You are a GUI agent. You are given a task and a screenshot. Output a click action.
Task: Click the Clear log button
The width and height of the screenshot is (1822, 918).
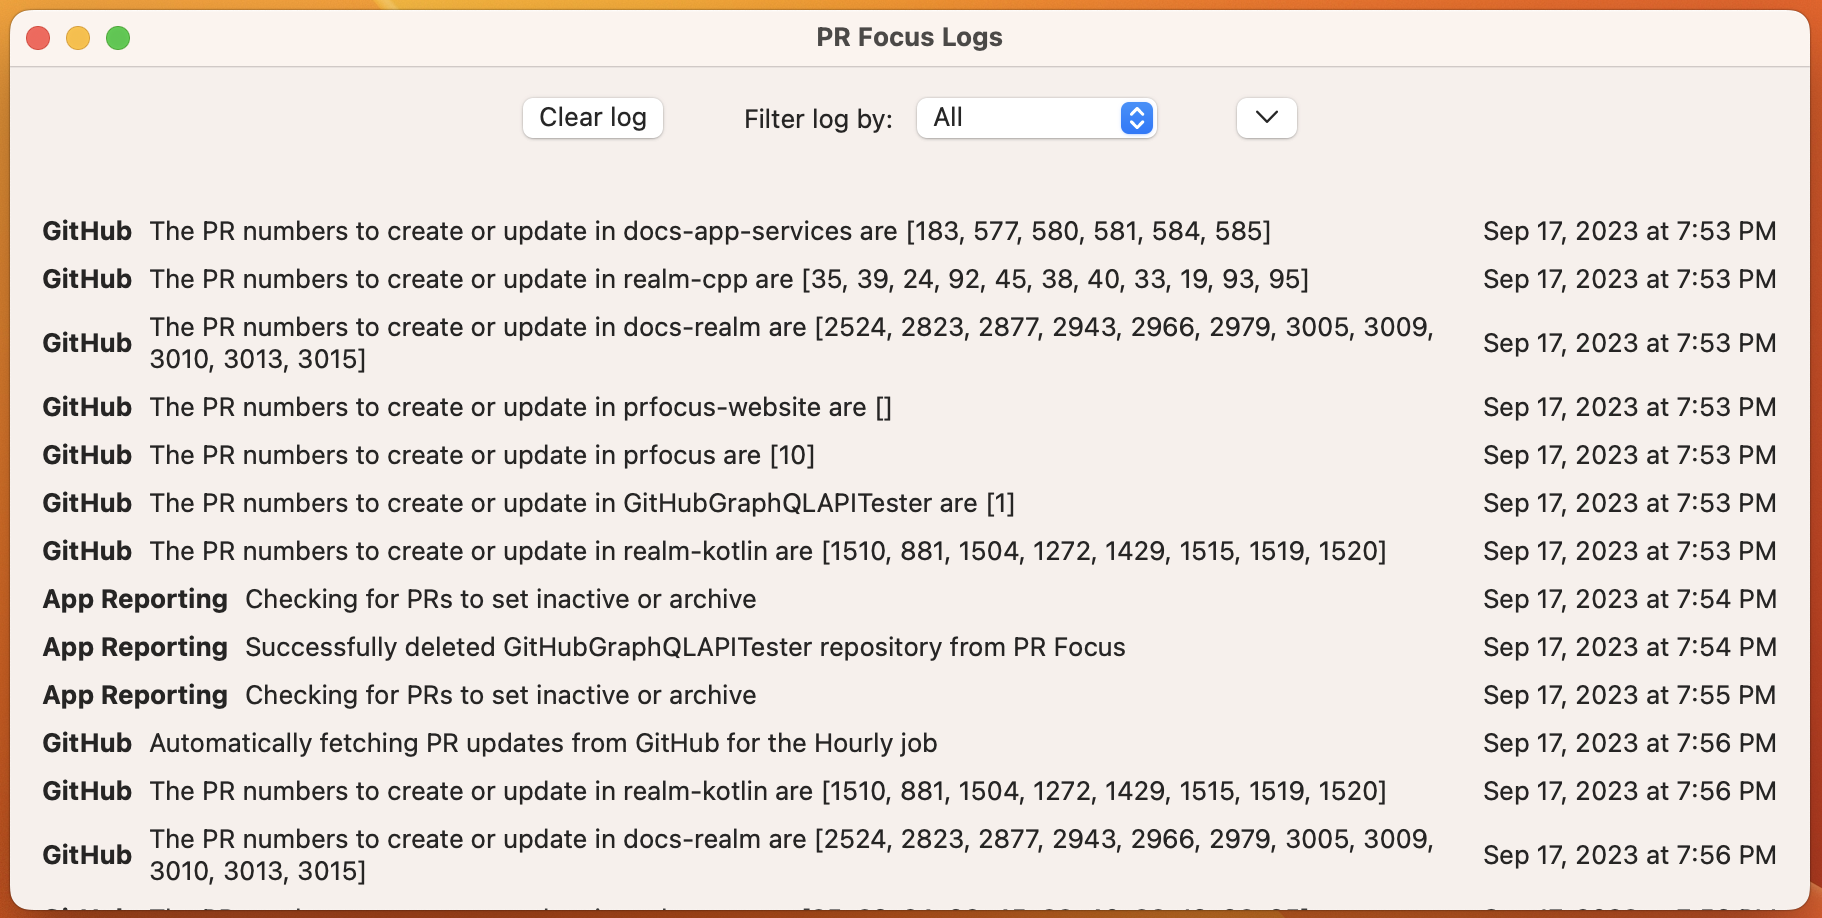coord(592,118)
